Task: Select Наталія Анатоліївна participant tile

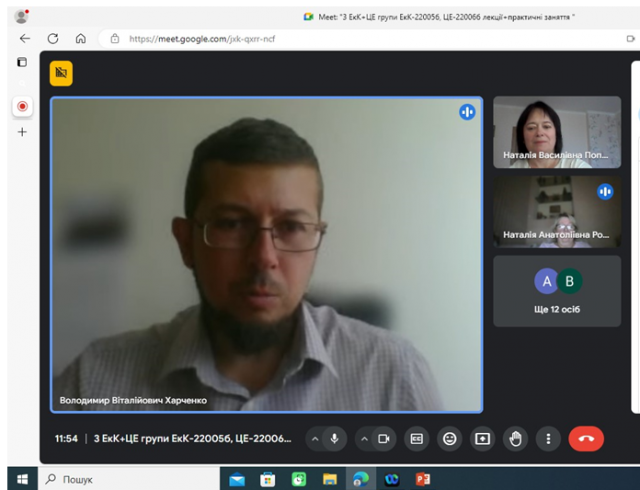Action: pos(557,212)
